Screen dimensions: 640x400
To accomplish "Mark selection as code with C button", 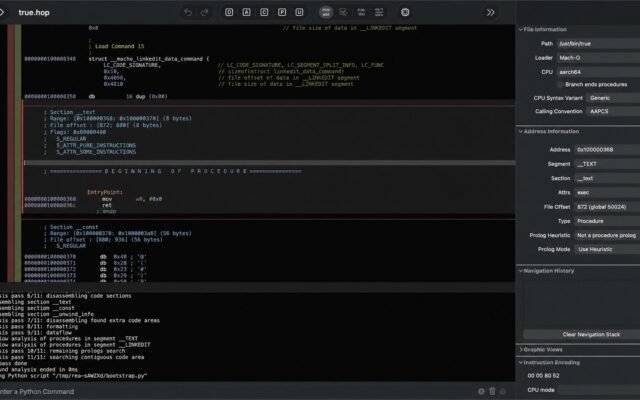I will [x=264, y=12].
